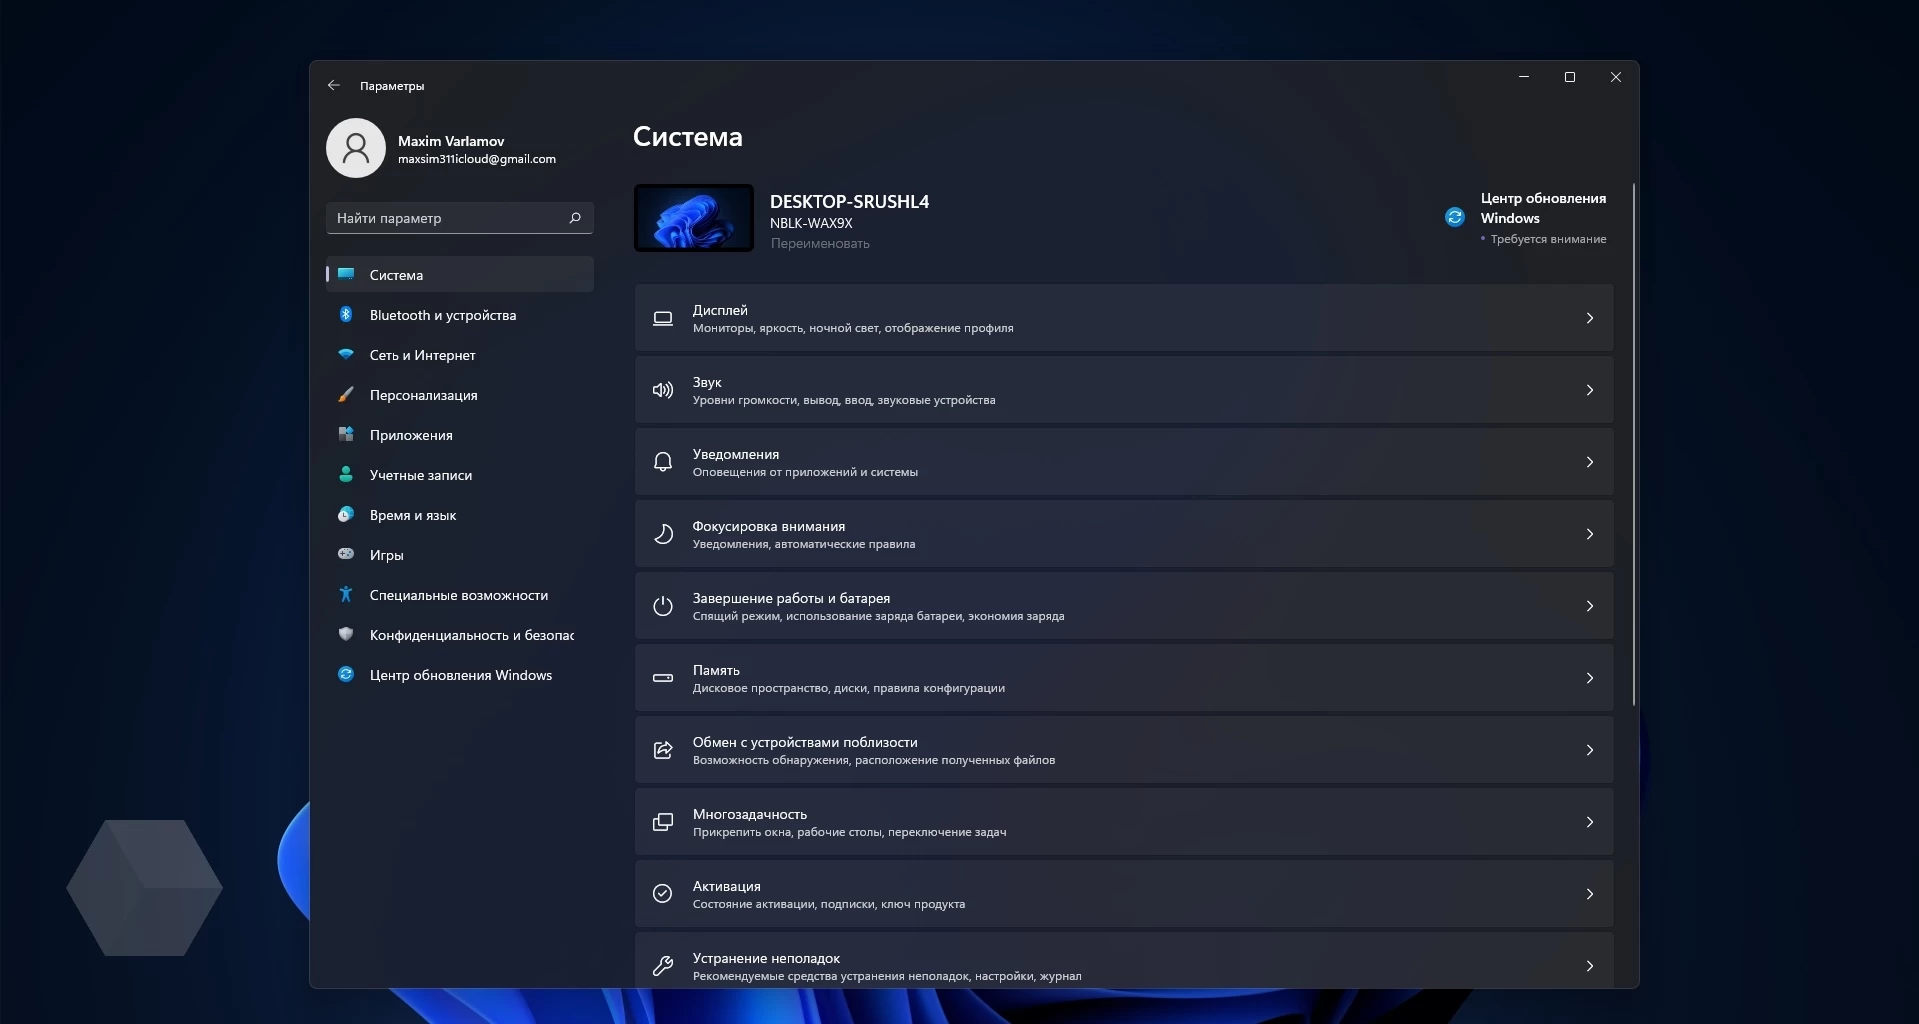Open Сеть и Интернет section
Screen dimensions: 1919x1024
(x=460, y=354)
